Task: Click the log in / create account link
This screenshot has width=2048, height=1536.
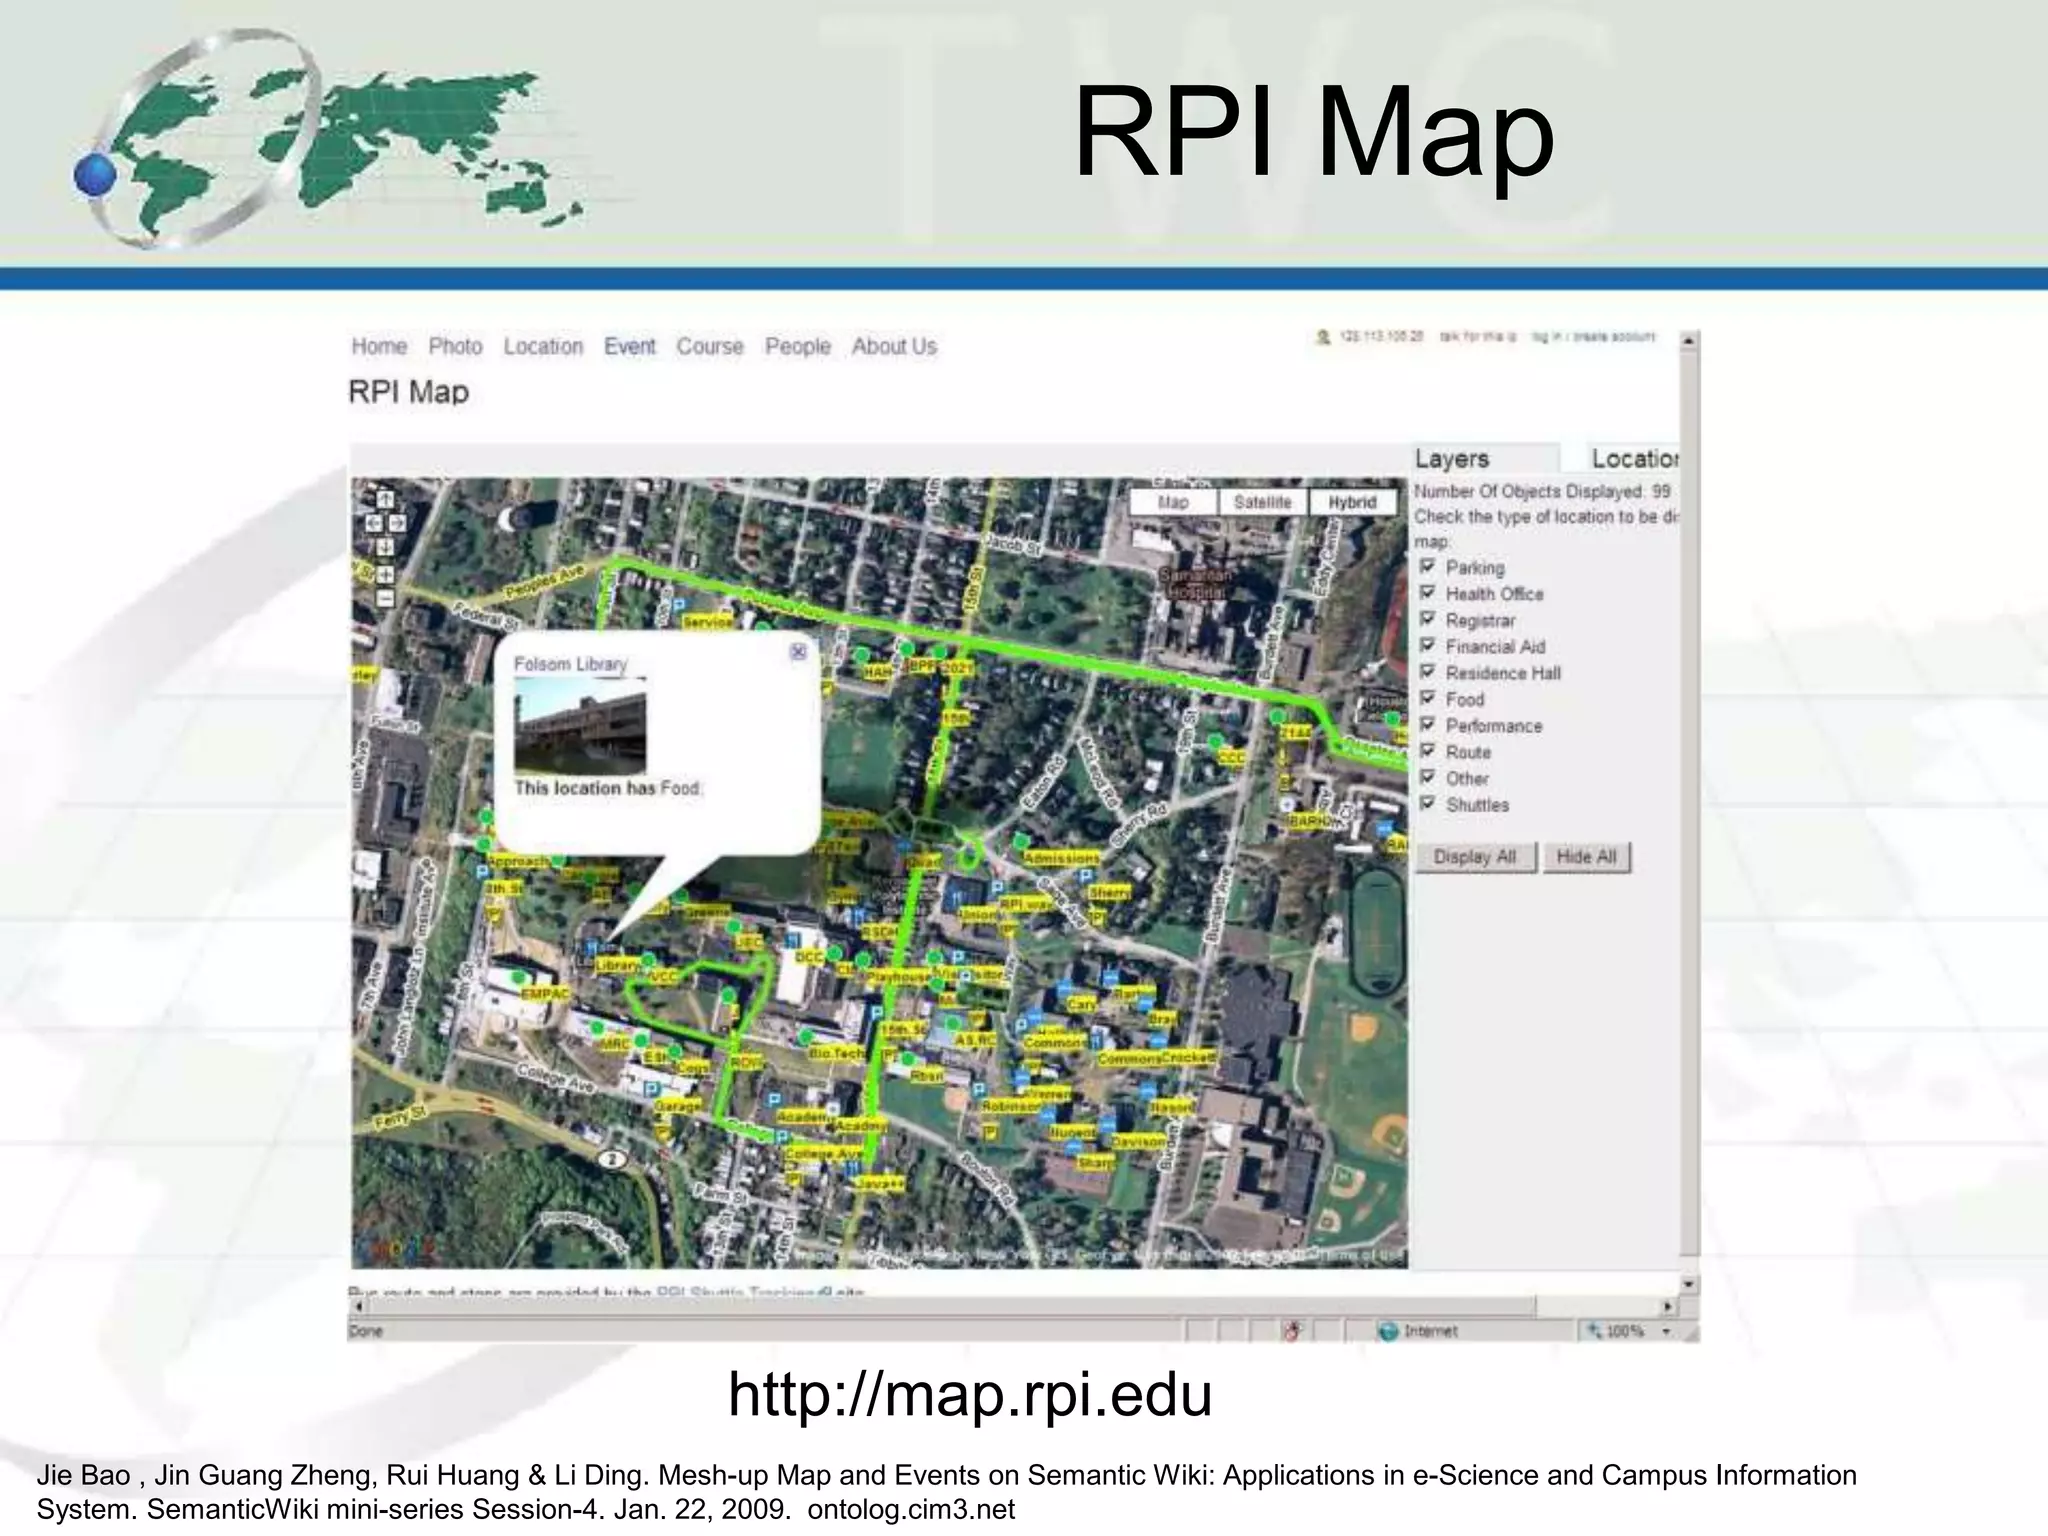Action: pos(1594,337)
